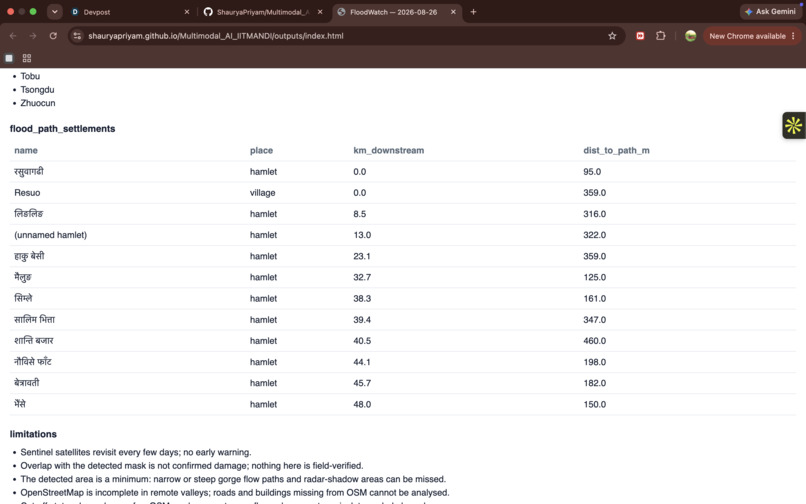The height and width of the screenshot is (504, 806).
Task: Click the 198.0 distance value
Action: [x=594, y=362]
